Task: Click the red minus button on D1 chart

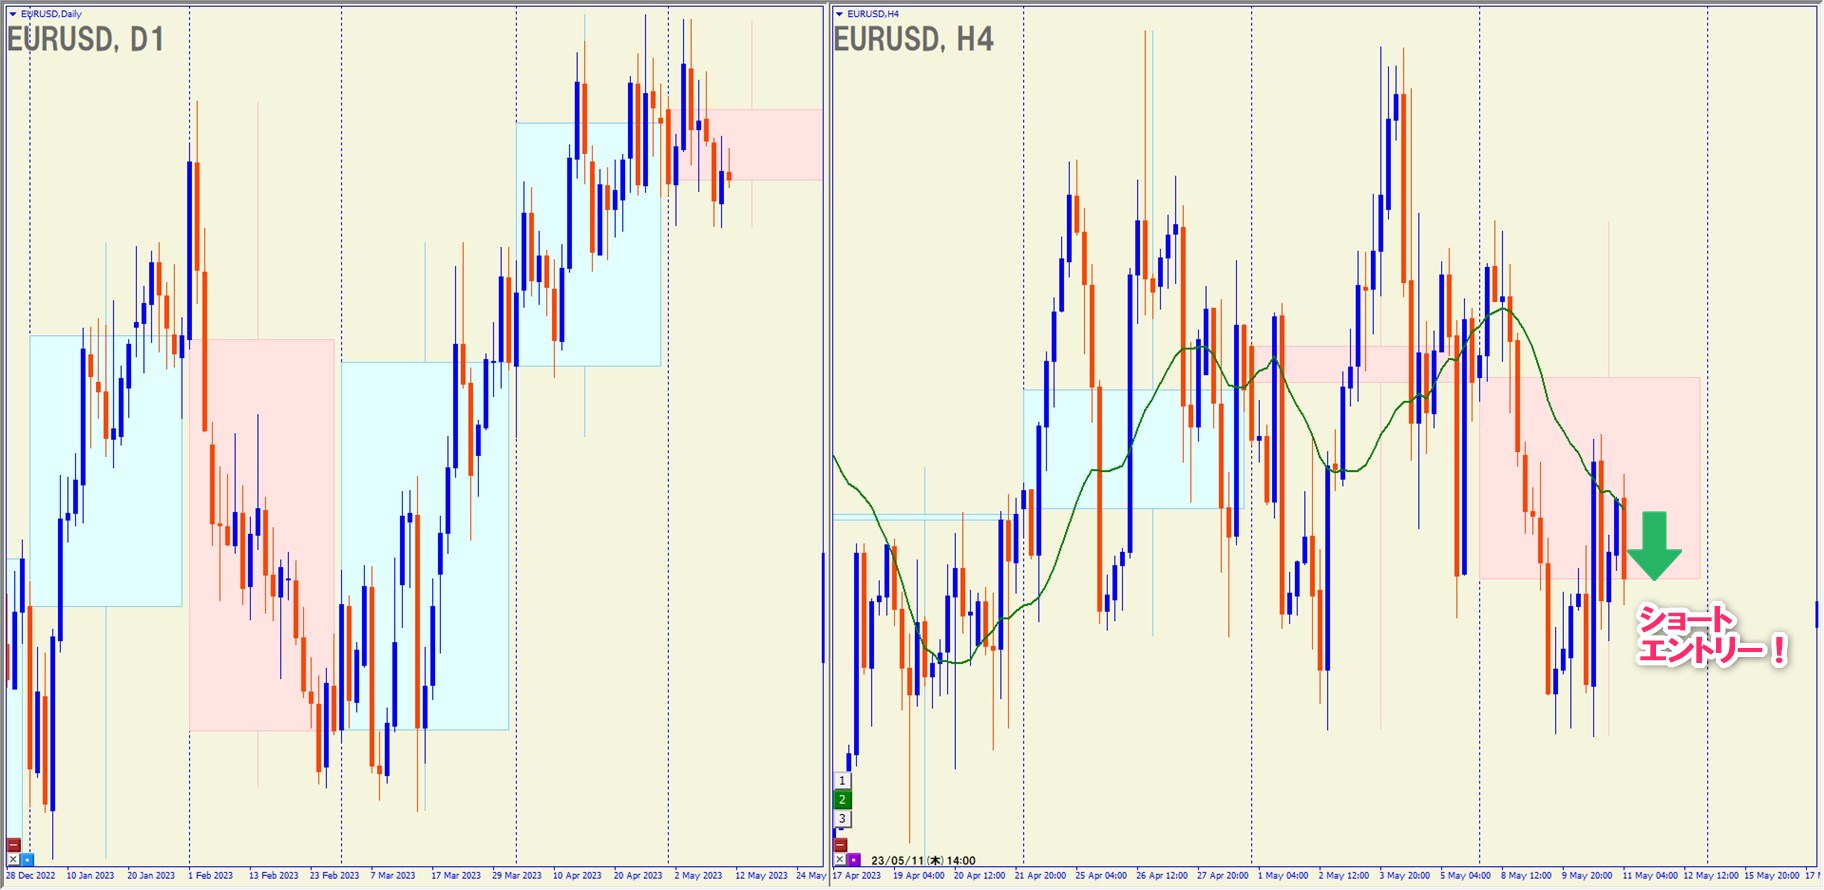Action: (x=13, y=845)
